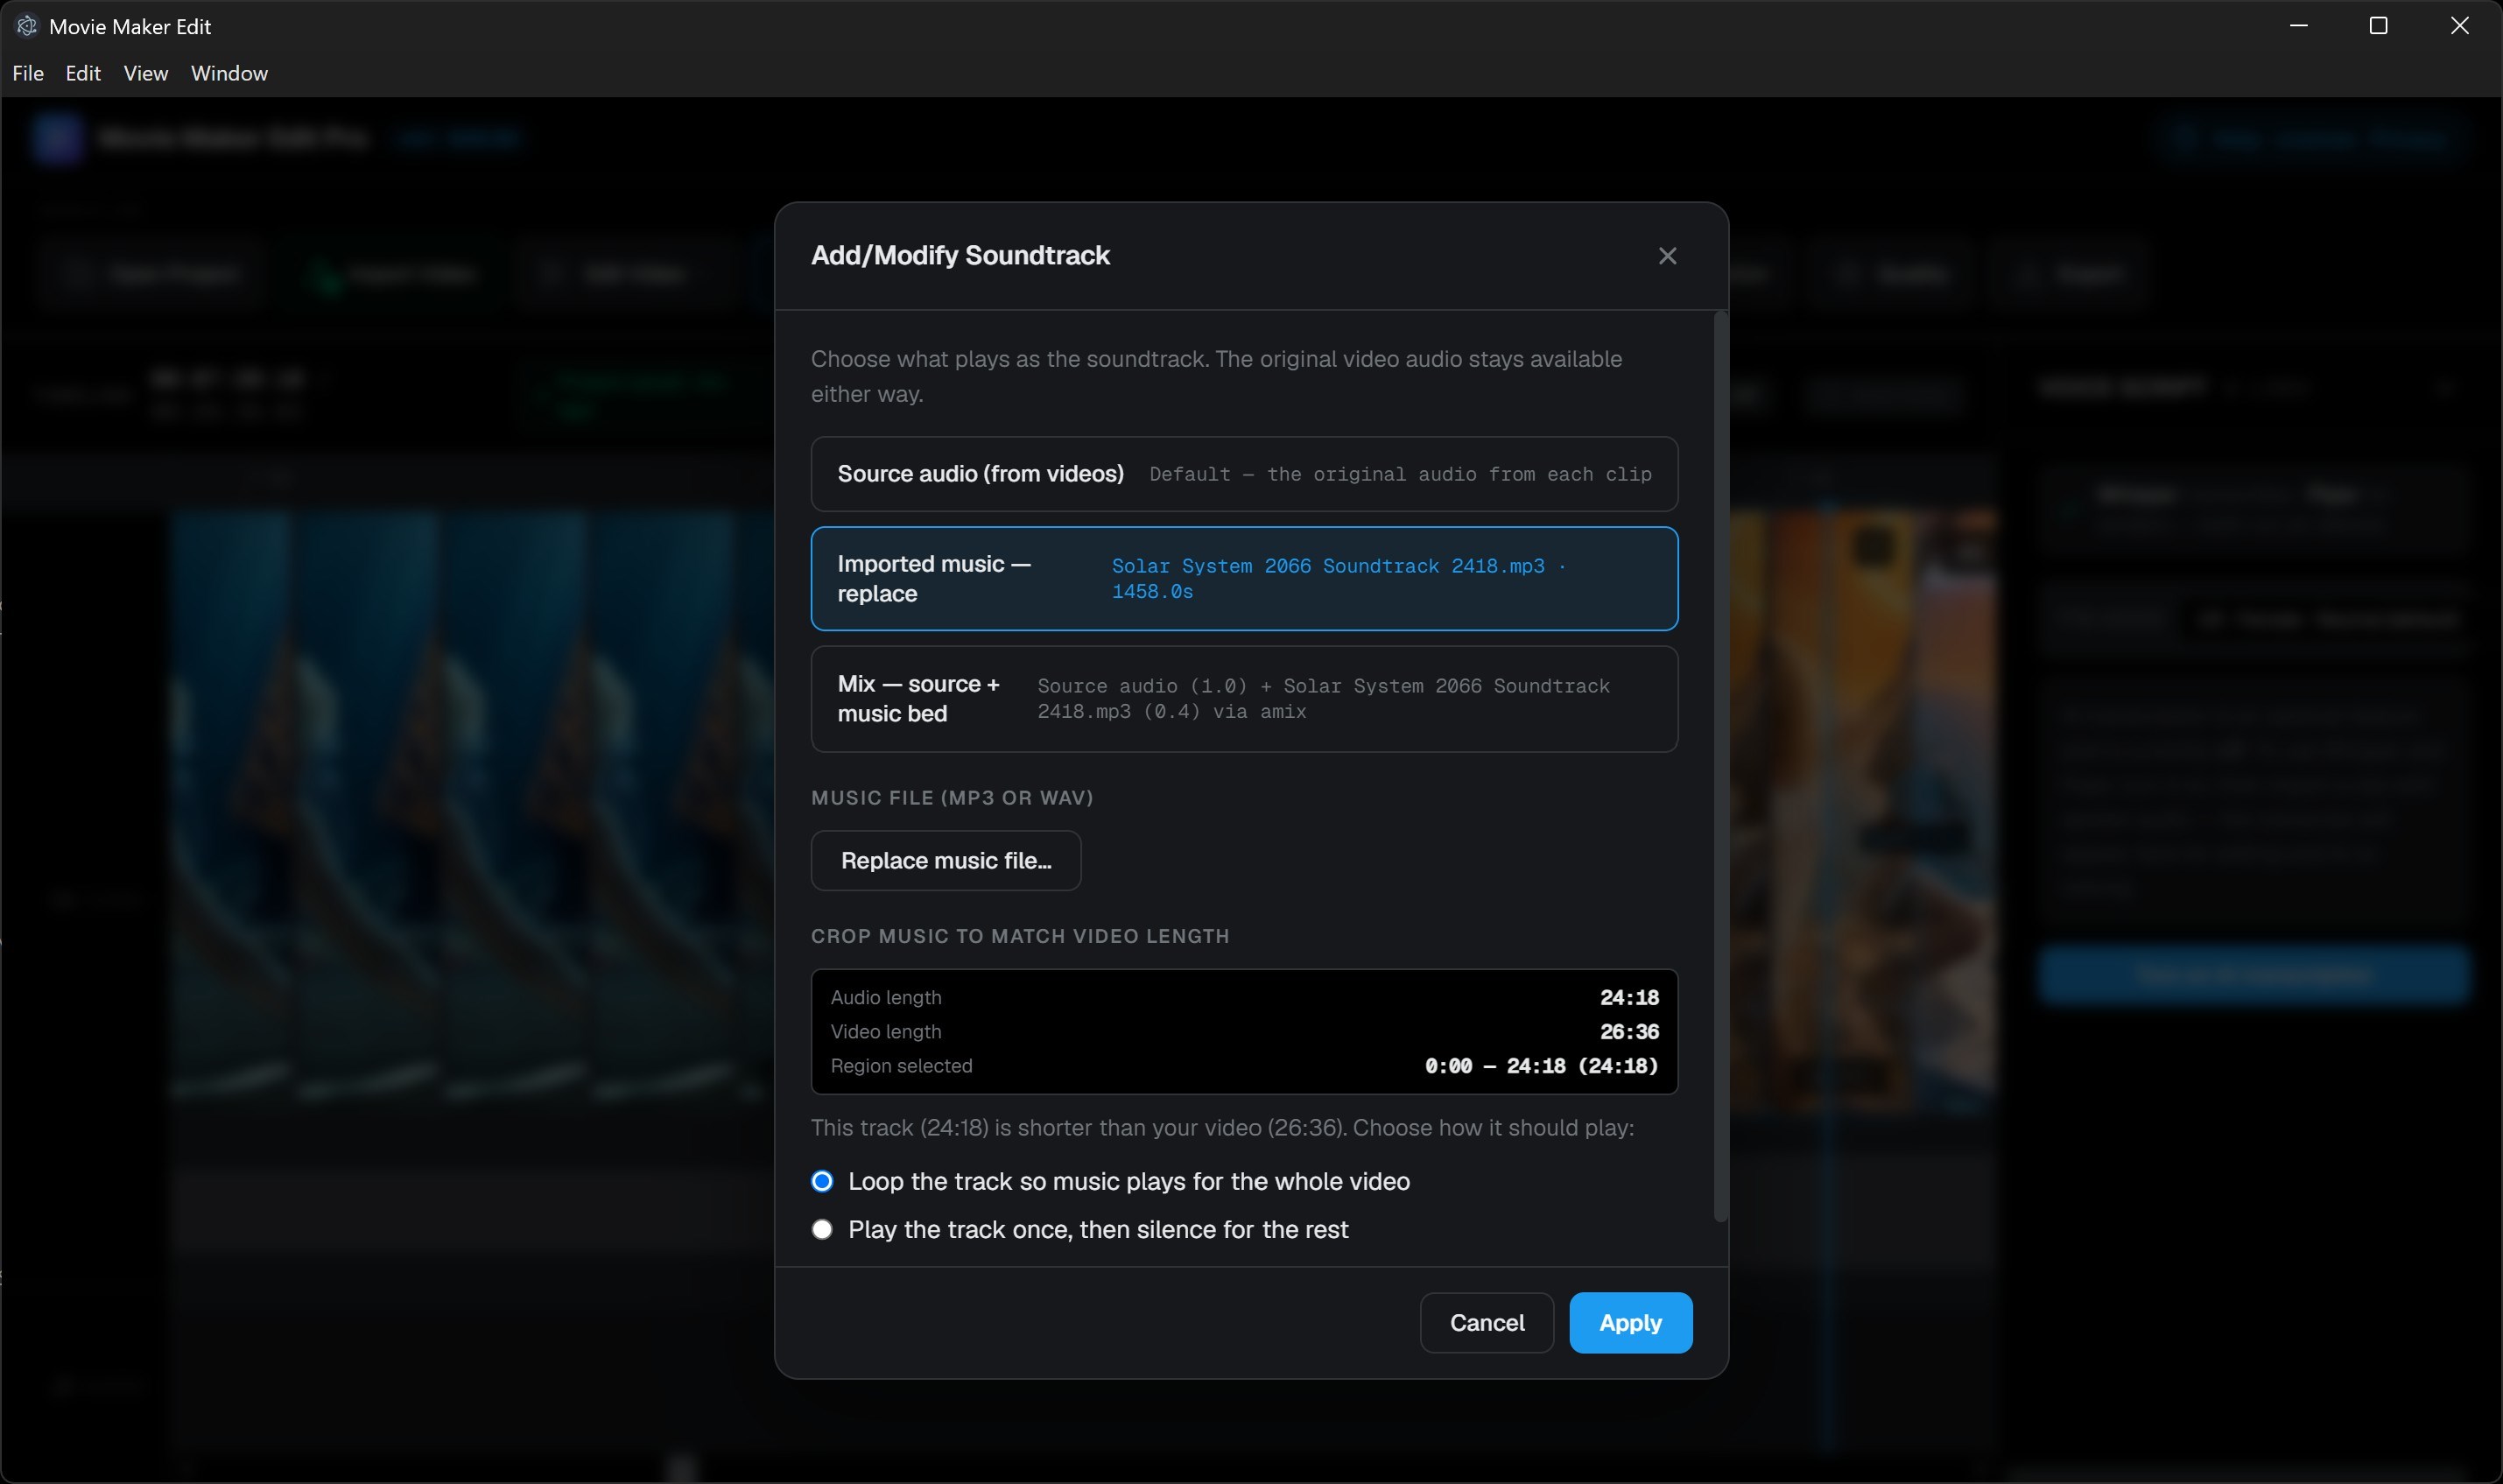This screenshot has width=2503, height=1484.
Task: Open the View menu
Action: coord(145,73)
